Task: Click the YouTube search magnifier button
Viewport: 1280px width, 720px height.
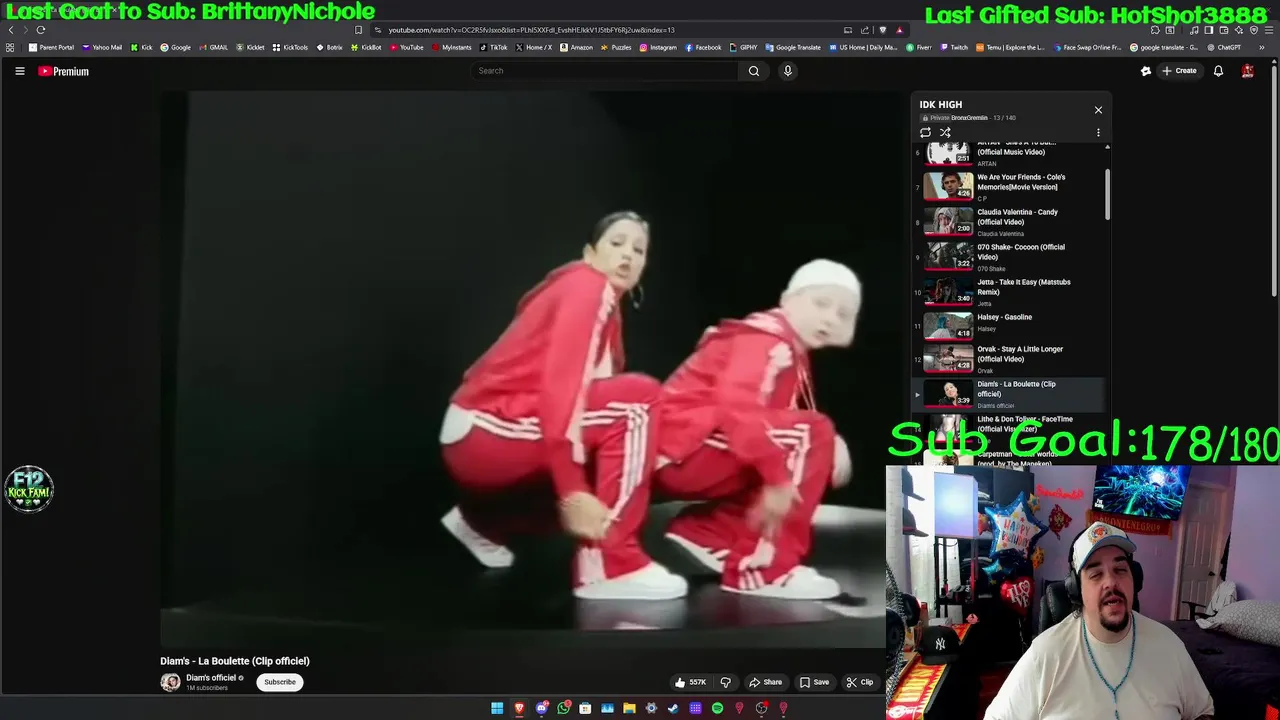Action: [x=754, y=71]
